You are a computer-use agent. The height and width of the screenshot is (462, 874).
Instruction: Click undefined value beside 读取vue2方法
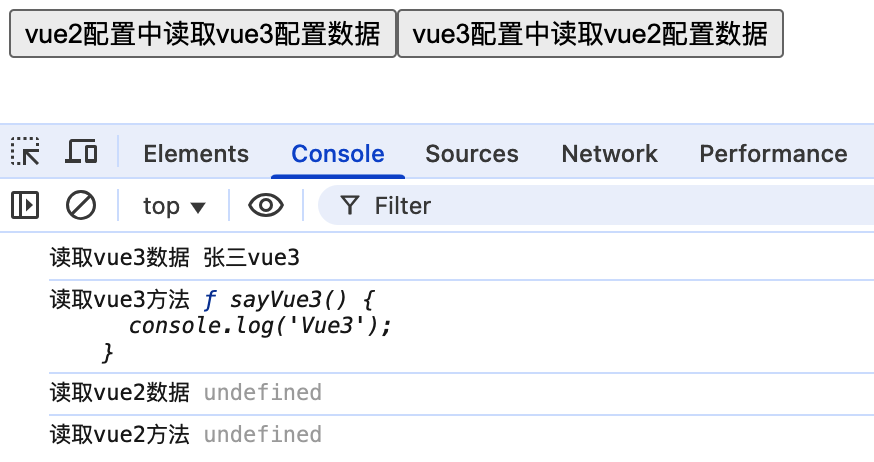pyautogui.click(x=263, y=435)
